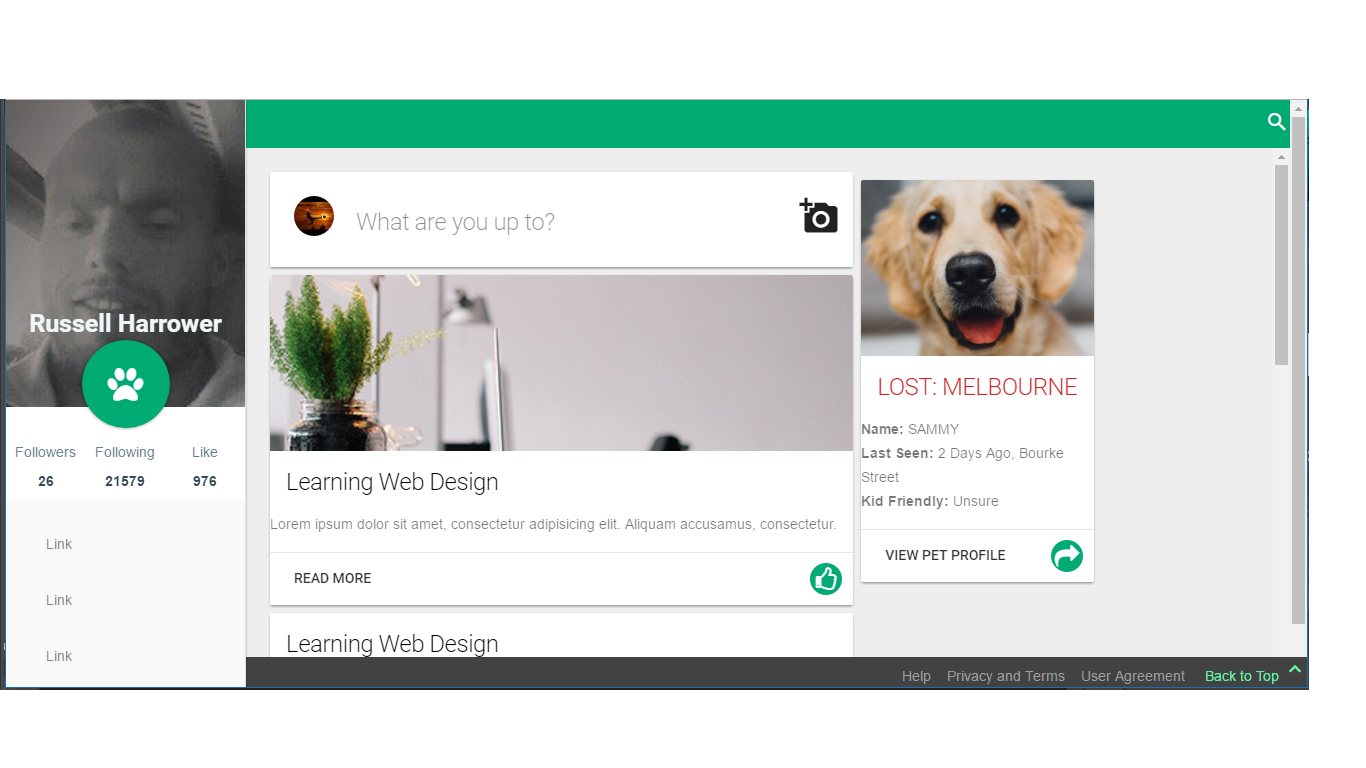This screenshot has width=1366, height=768.
Task: Open VIEW PET PROFILE
Action: (945, 555)
